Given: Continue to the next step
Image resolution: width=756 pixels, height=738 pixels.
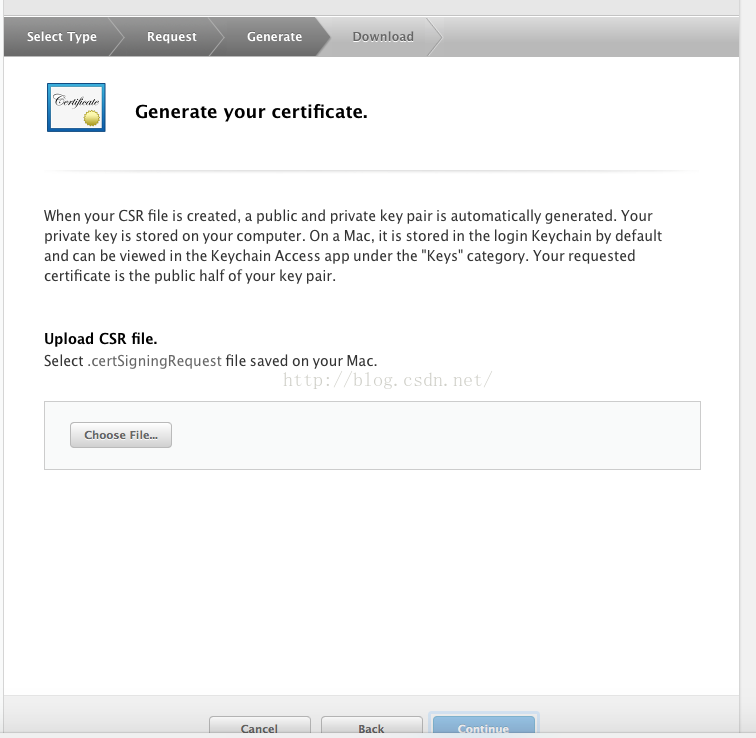Looking at the screenshot, I should [x=484, y=727].
